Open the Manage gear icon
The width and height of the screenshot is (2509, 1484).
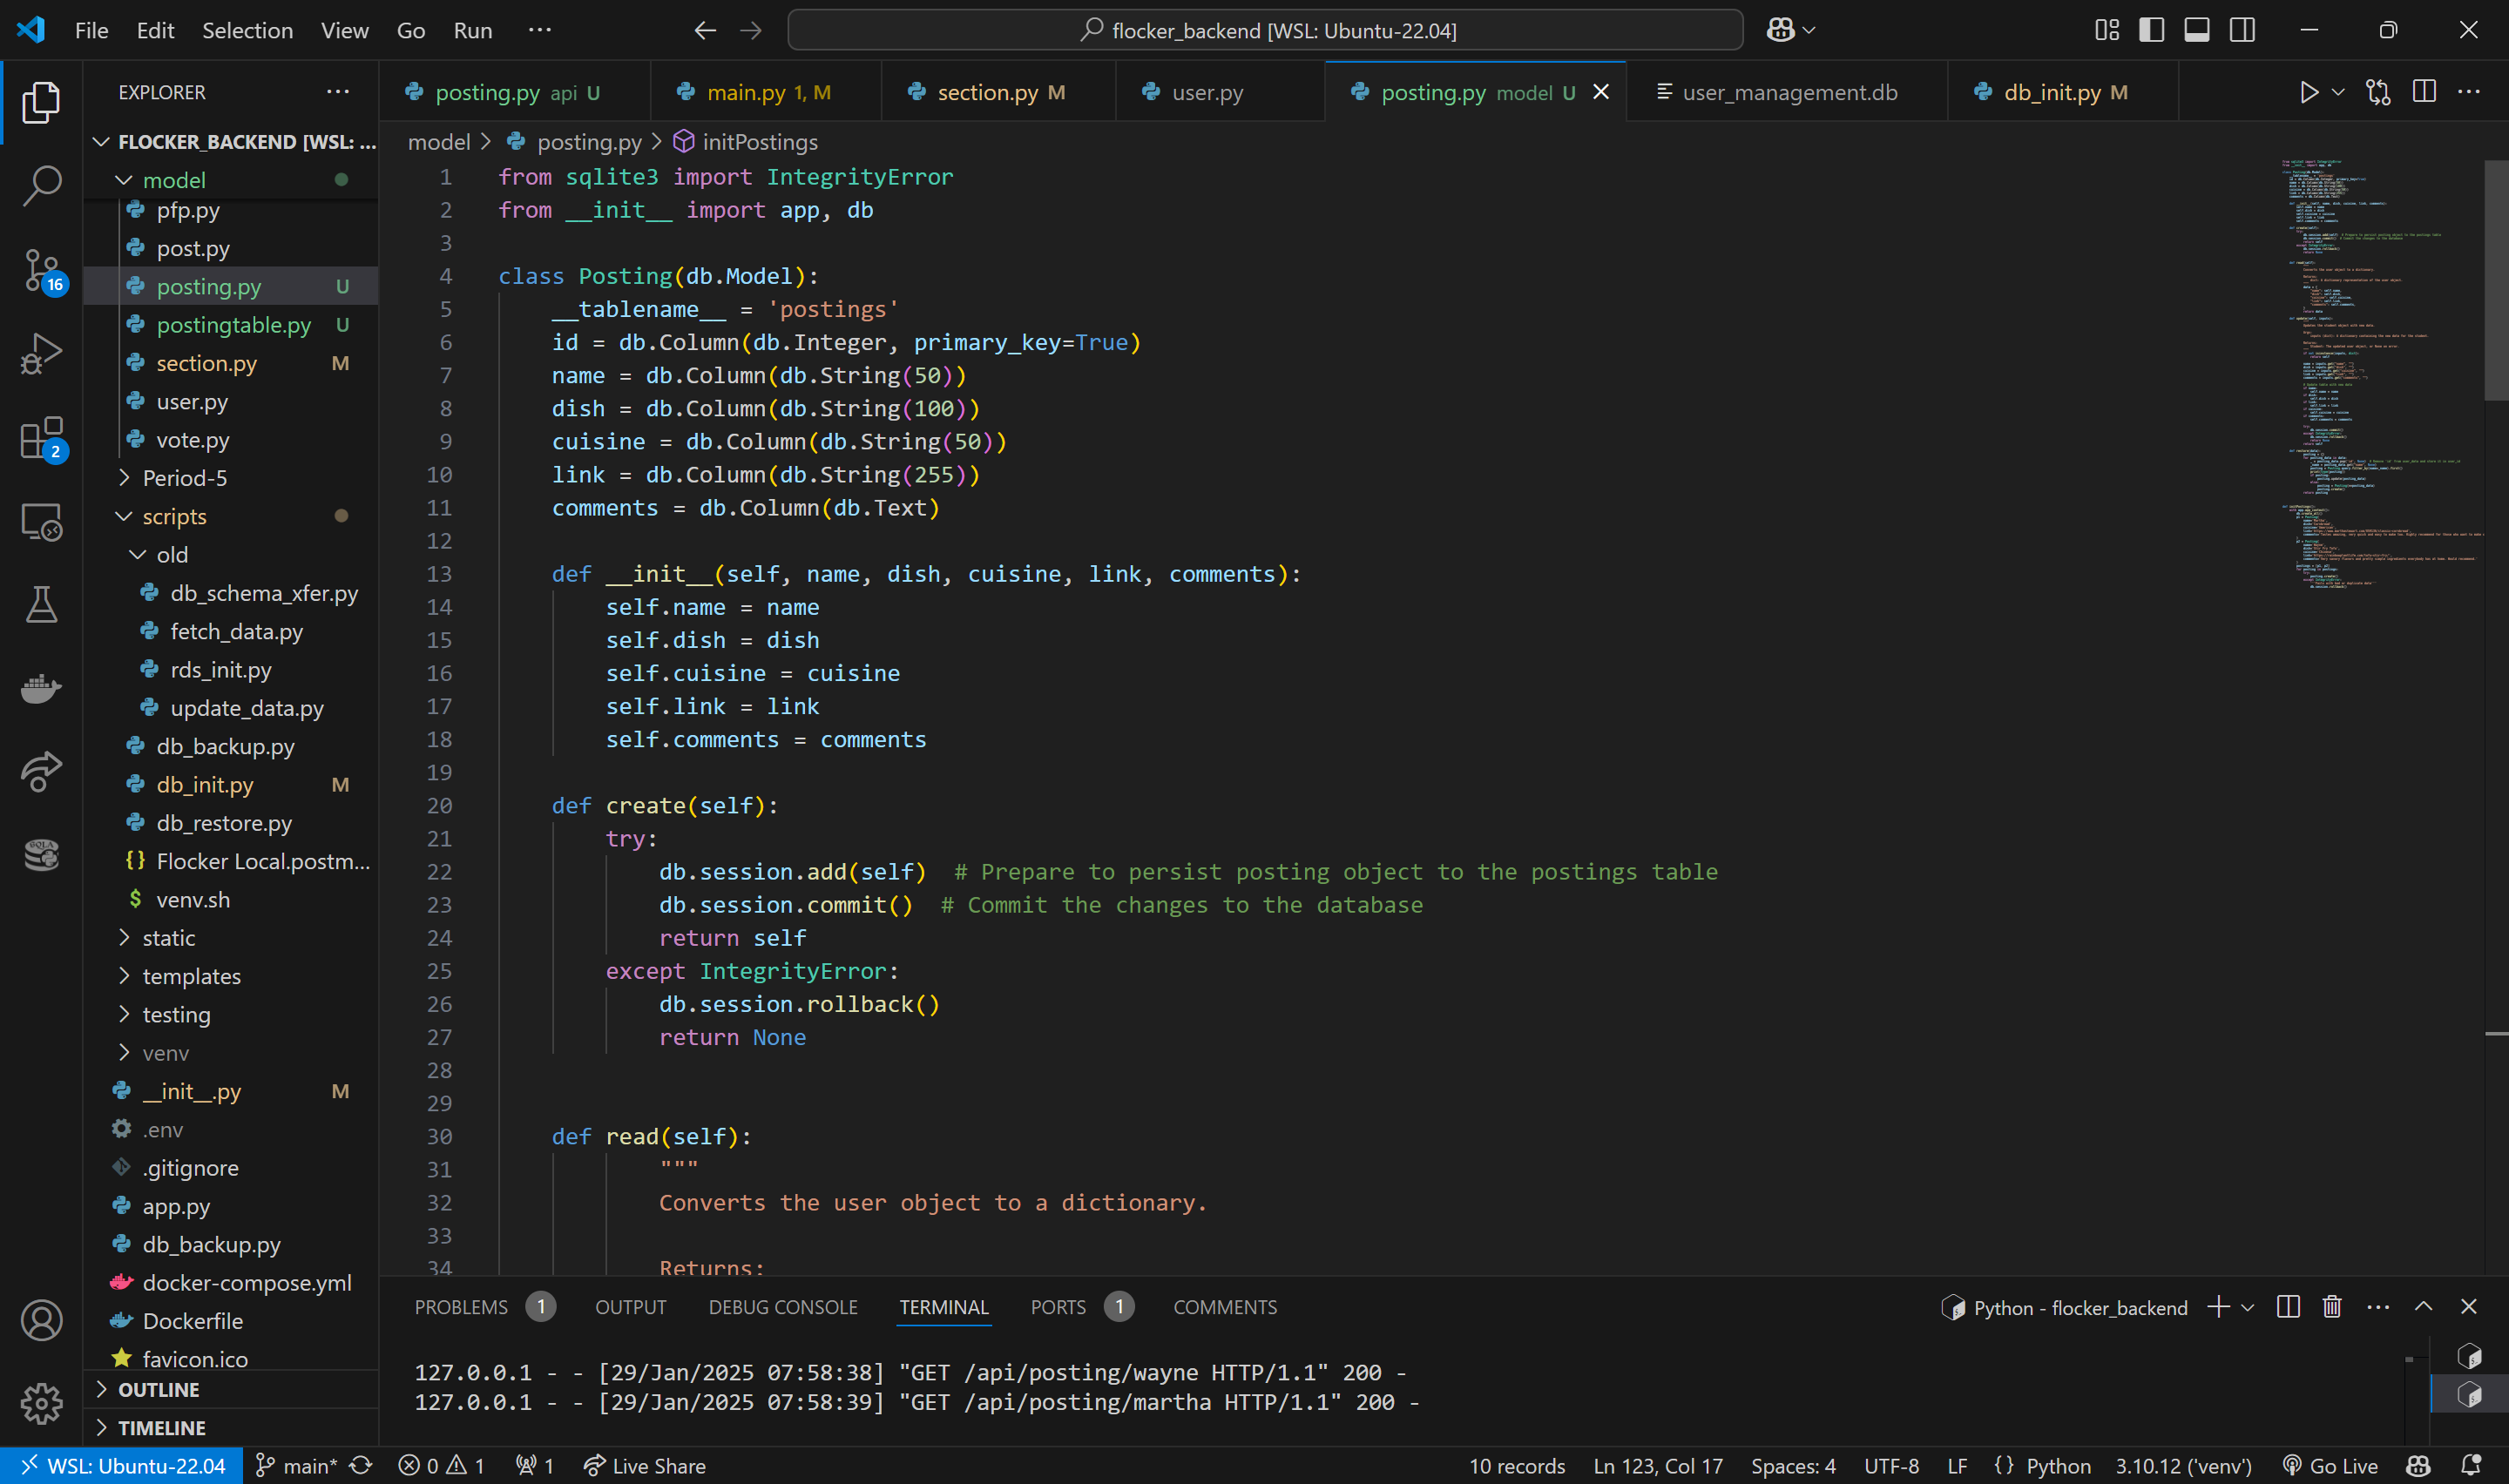pos(41,1403)
